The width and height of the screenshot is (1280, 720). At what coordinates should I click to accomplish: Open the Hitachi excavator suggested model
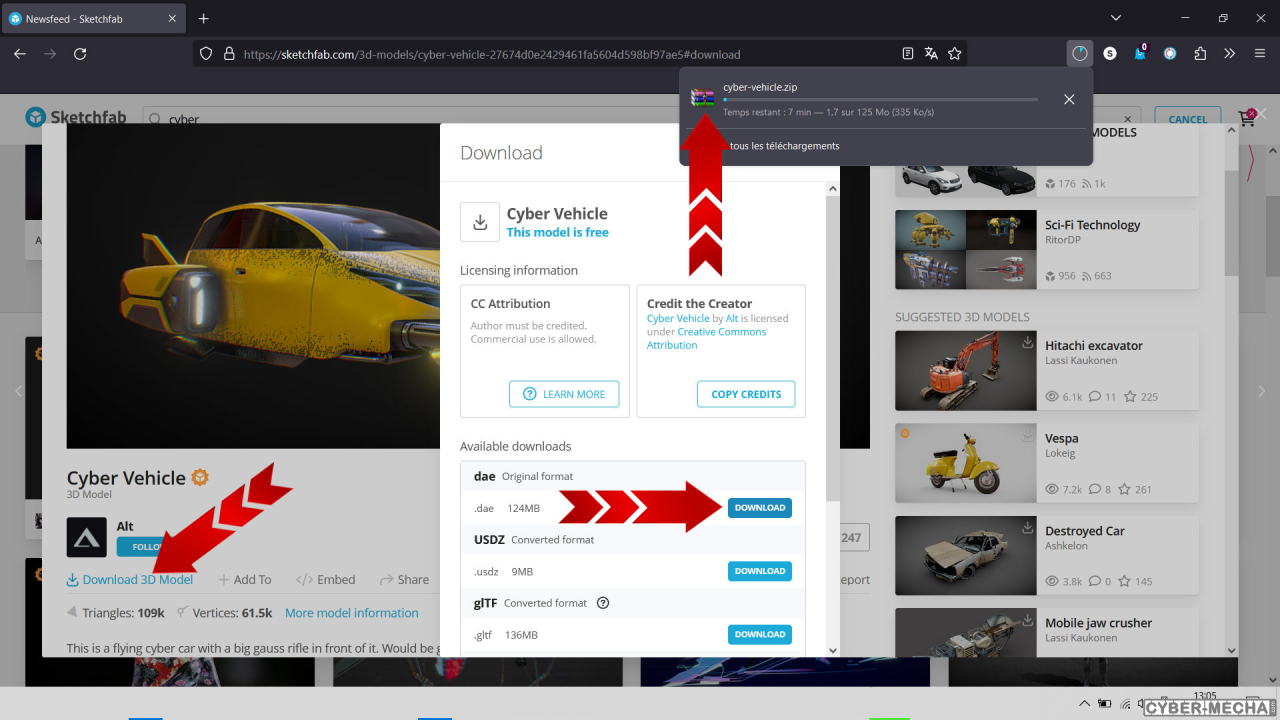pos(1046,370)
